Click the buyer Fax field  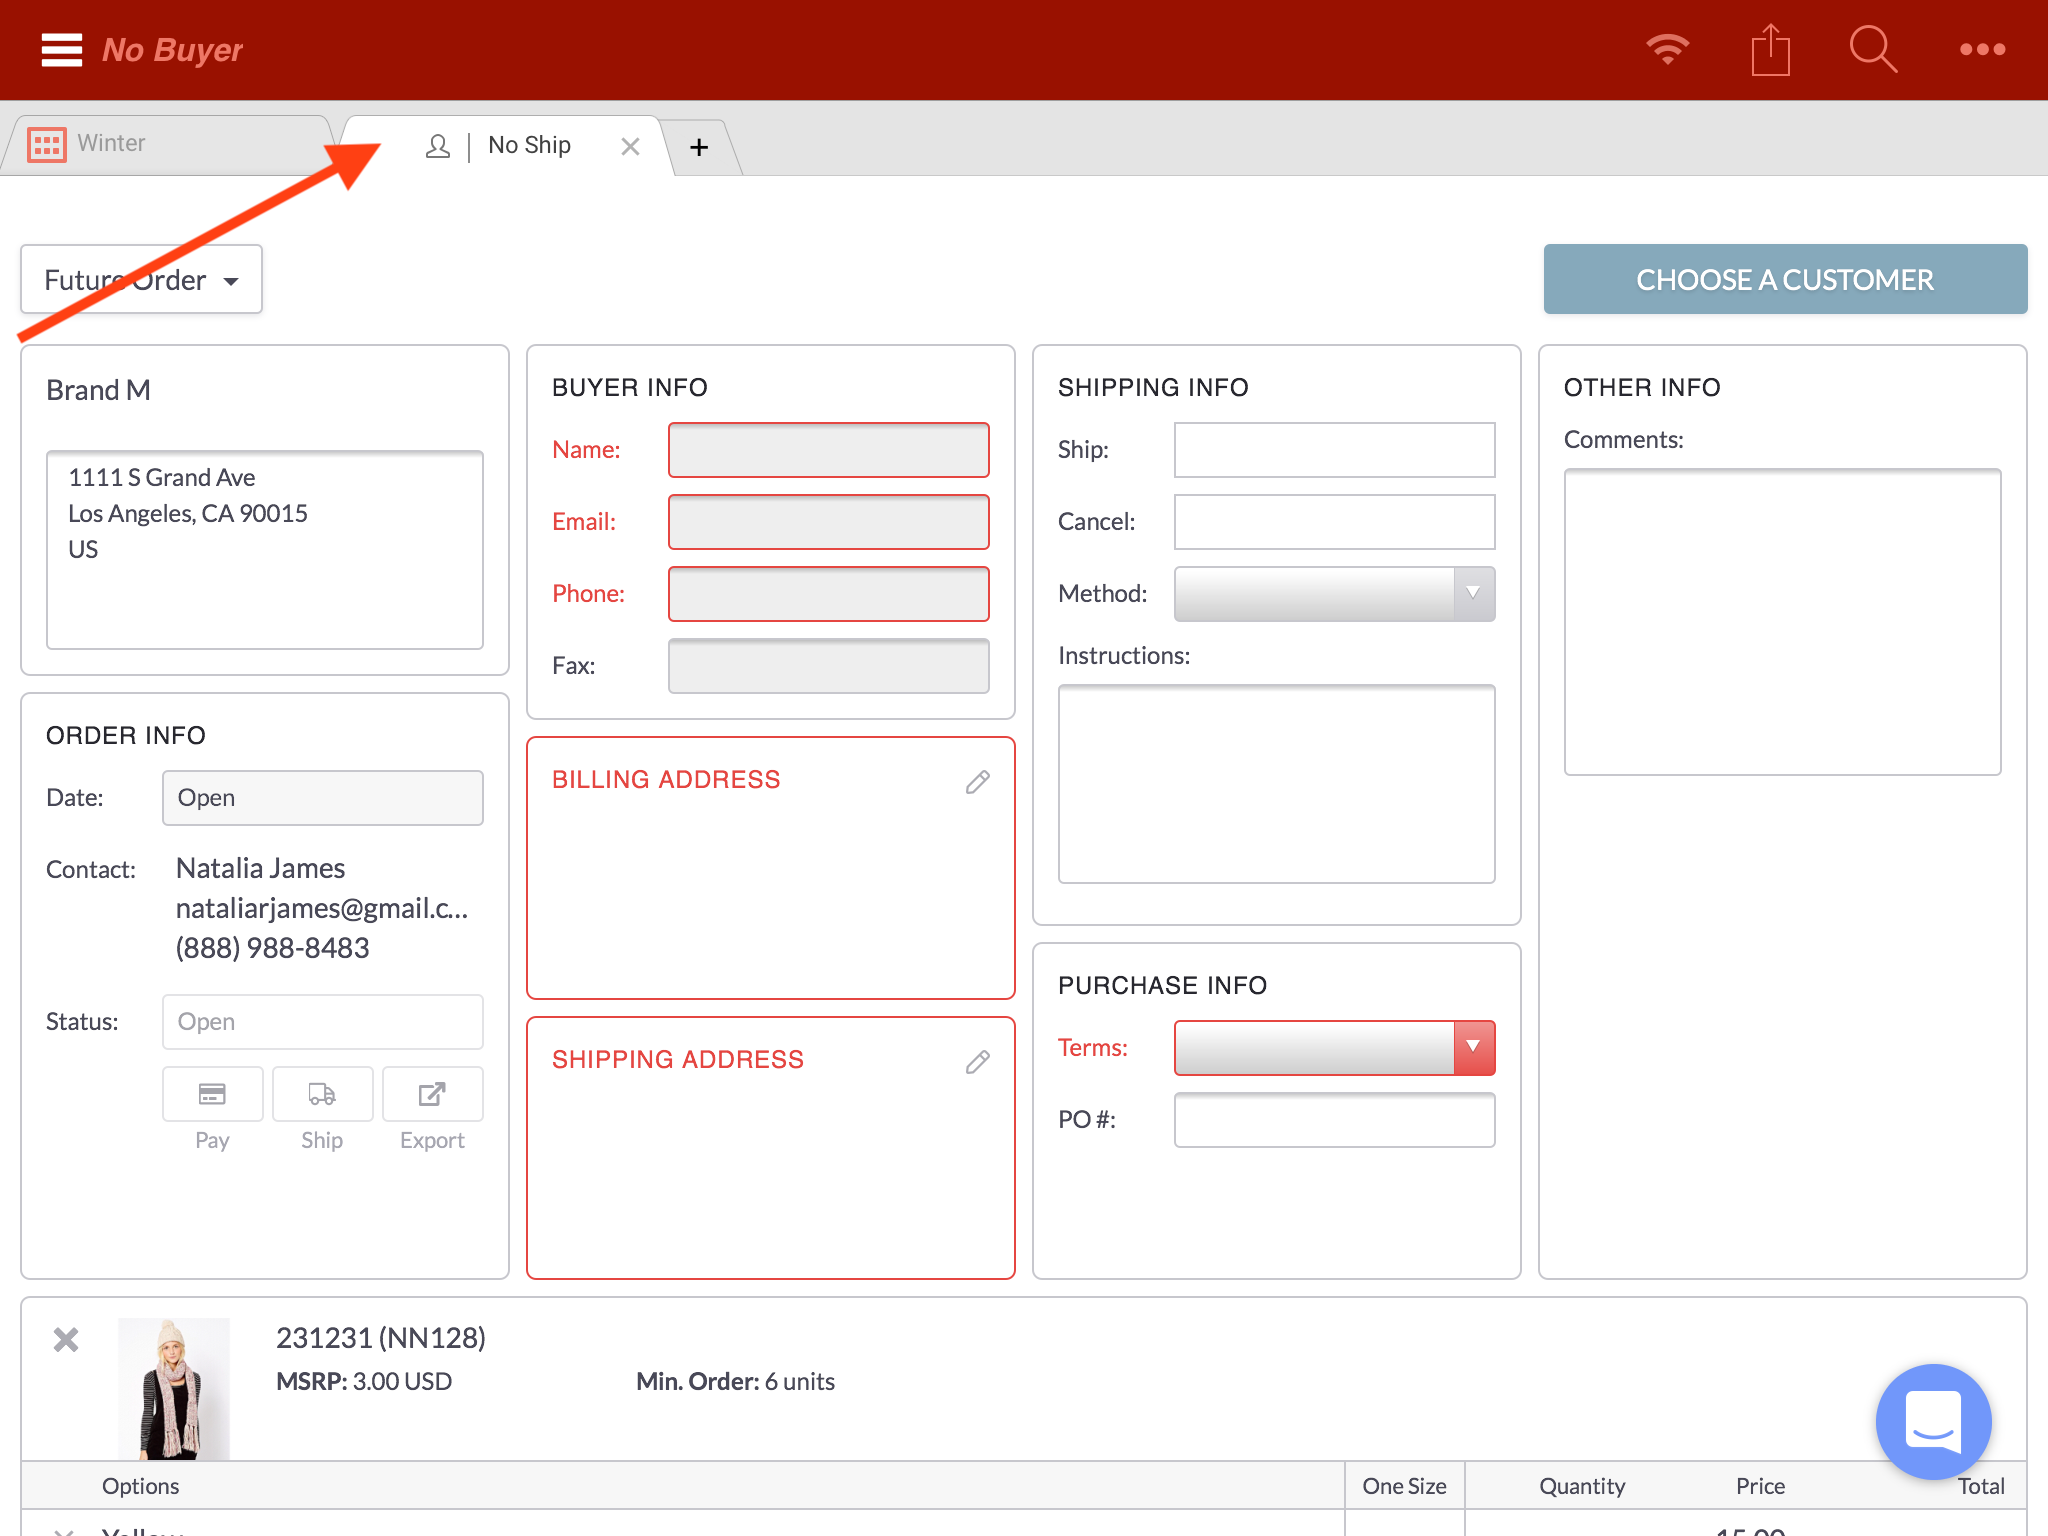coord(828,666)
